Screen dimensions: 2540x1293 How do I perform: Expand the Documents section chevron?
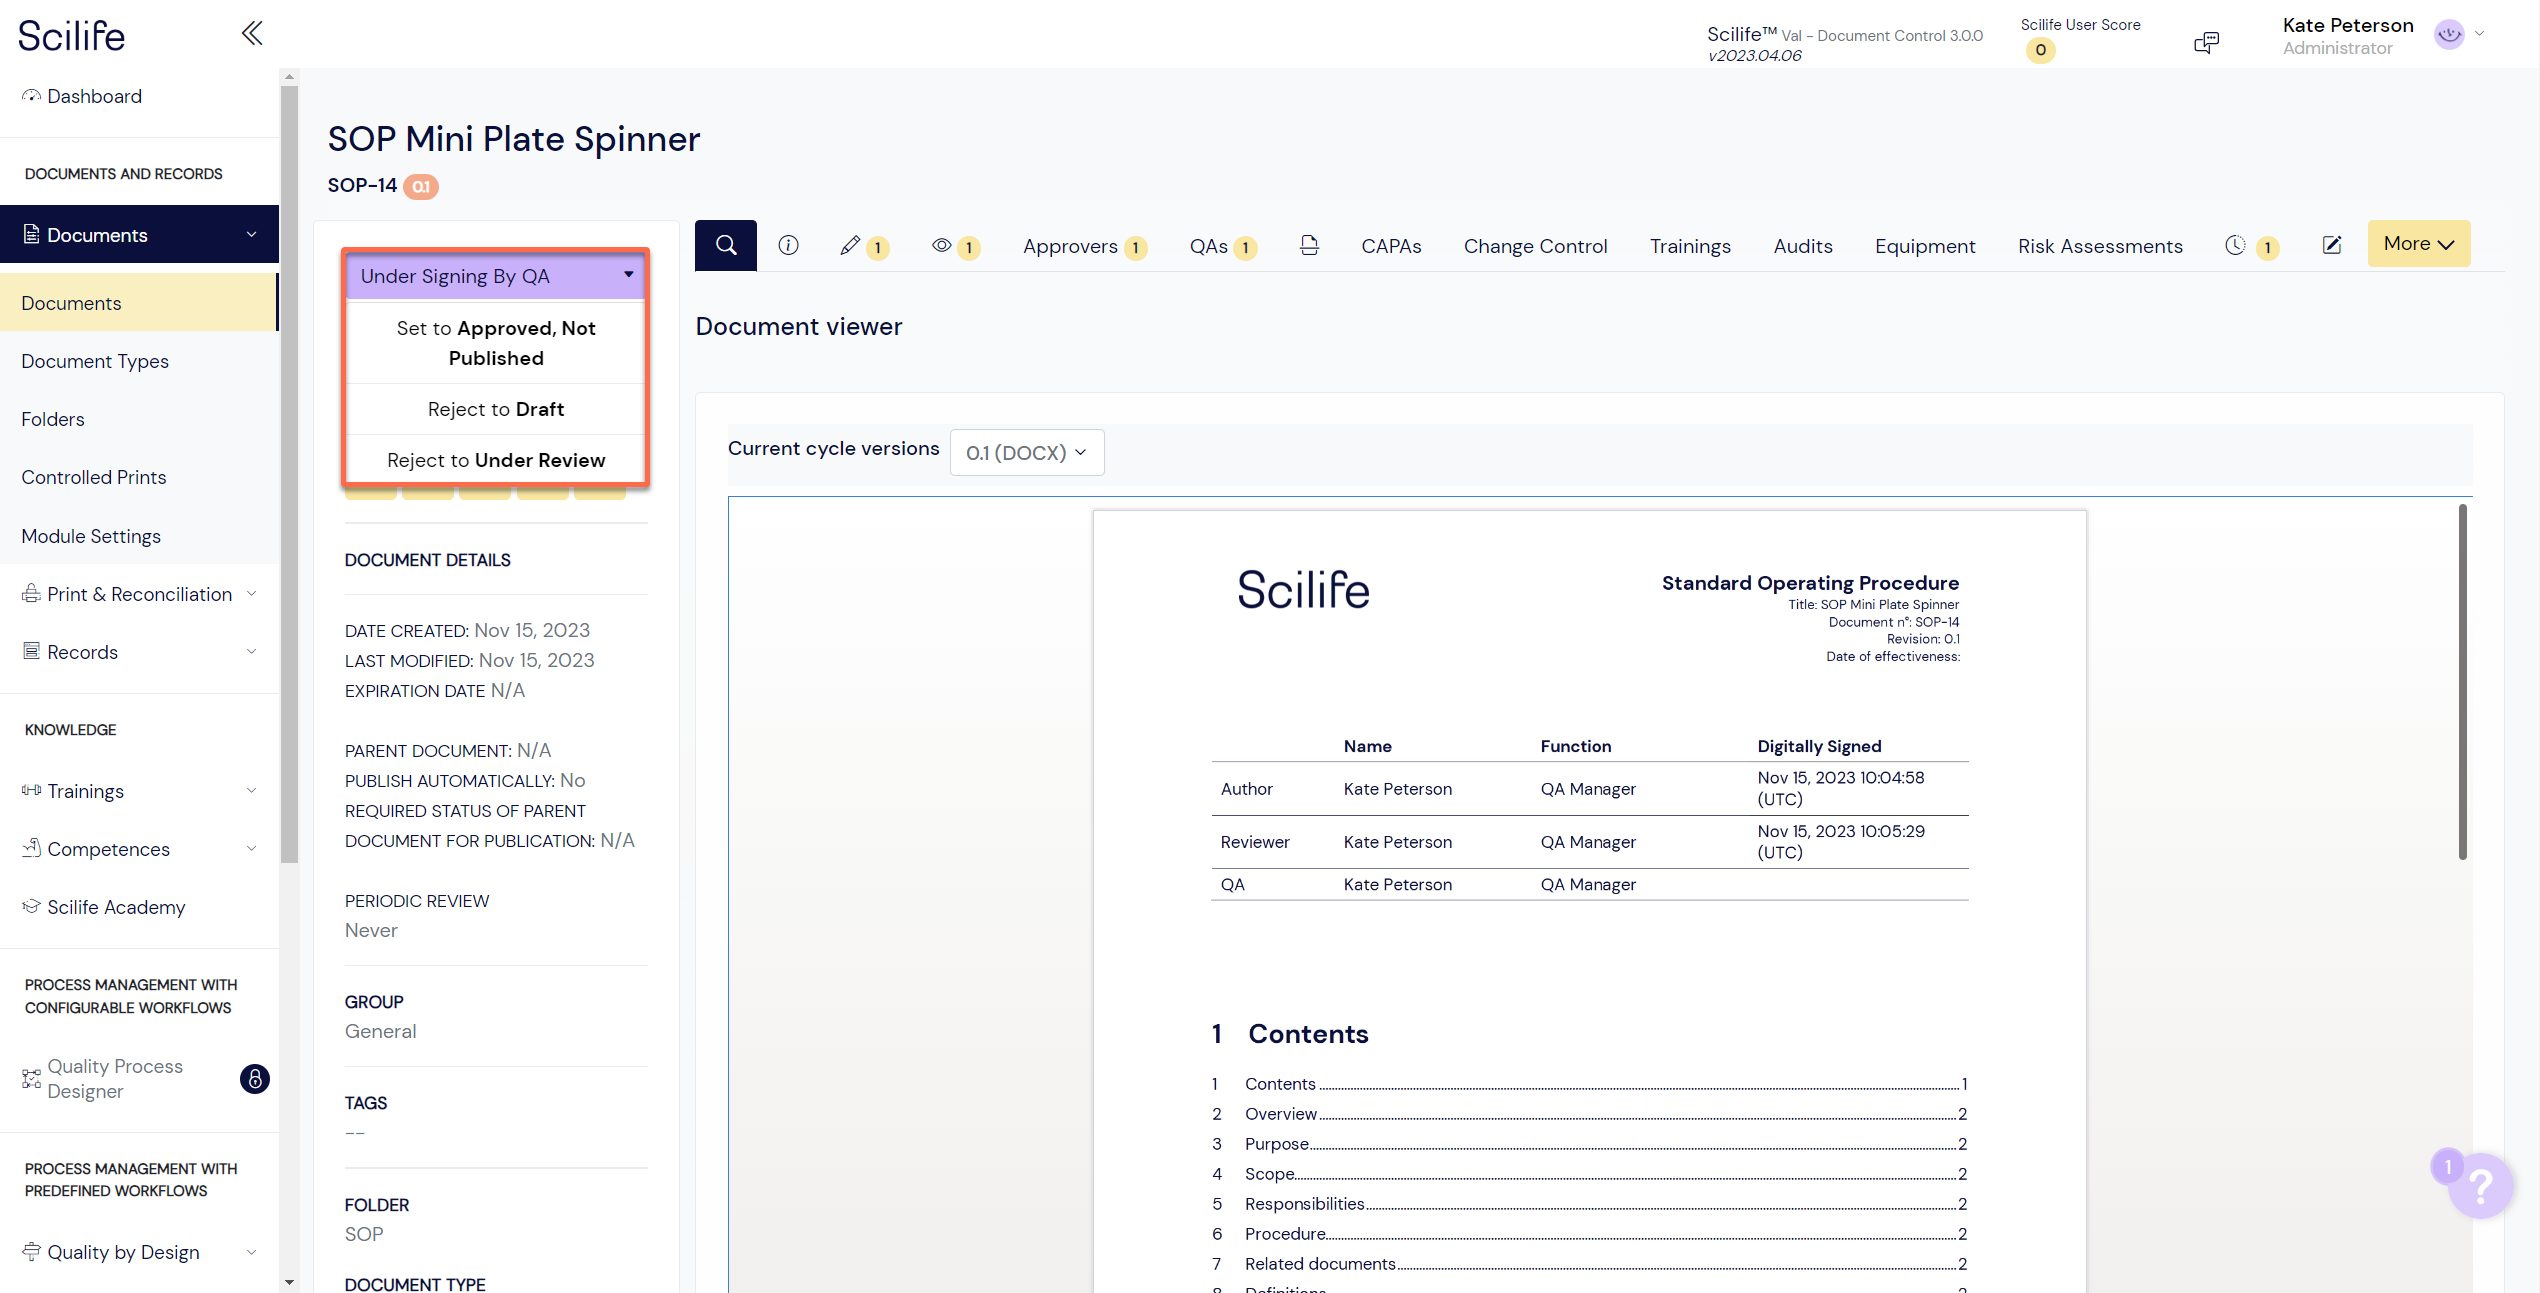point(251,235)
